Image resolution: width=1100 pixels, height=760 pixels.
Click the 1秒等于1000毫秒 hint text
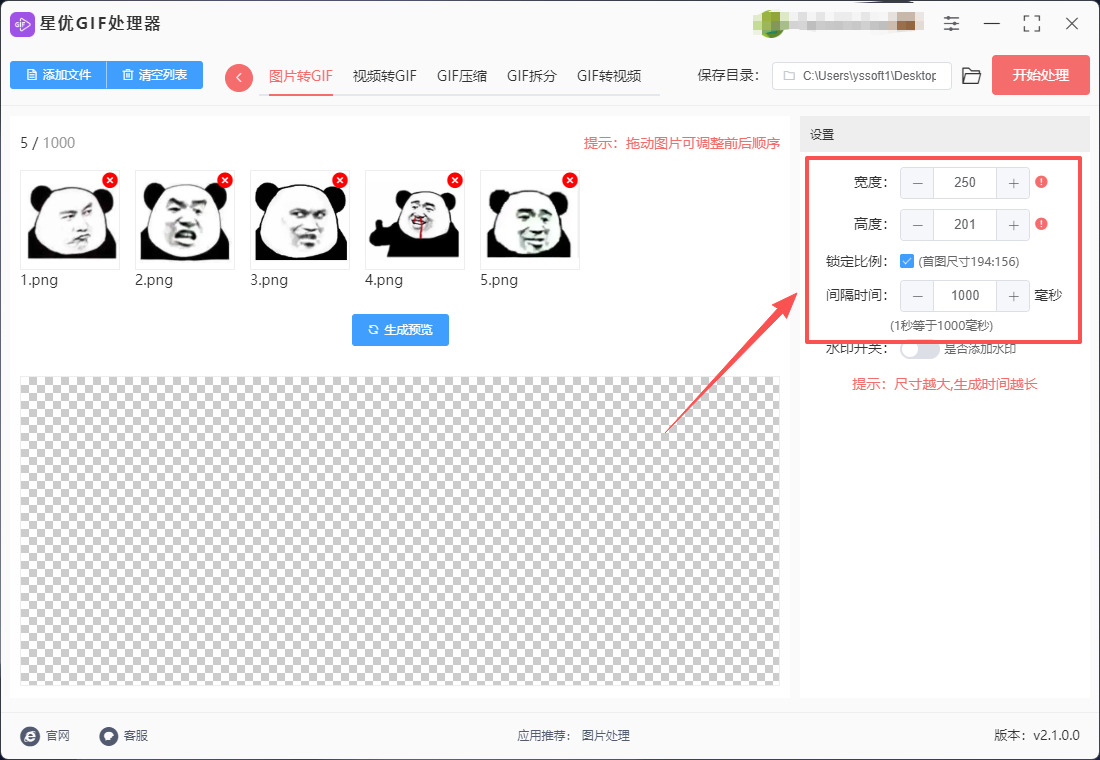point(941,326)
